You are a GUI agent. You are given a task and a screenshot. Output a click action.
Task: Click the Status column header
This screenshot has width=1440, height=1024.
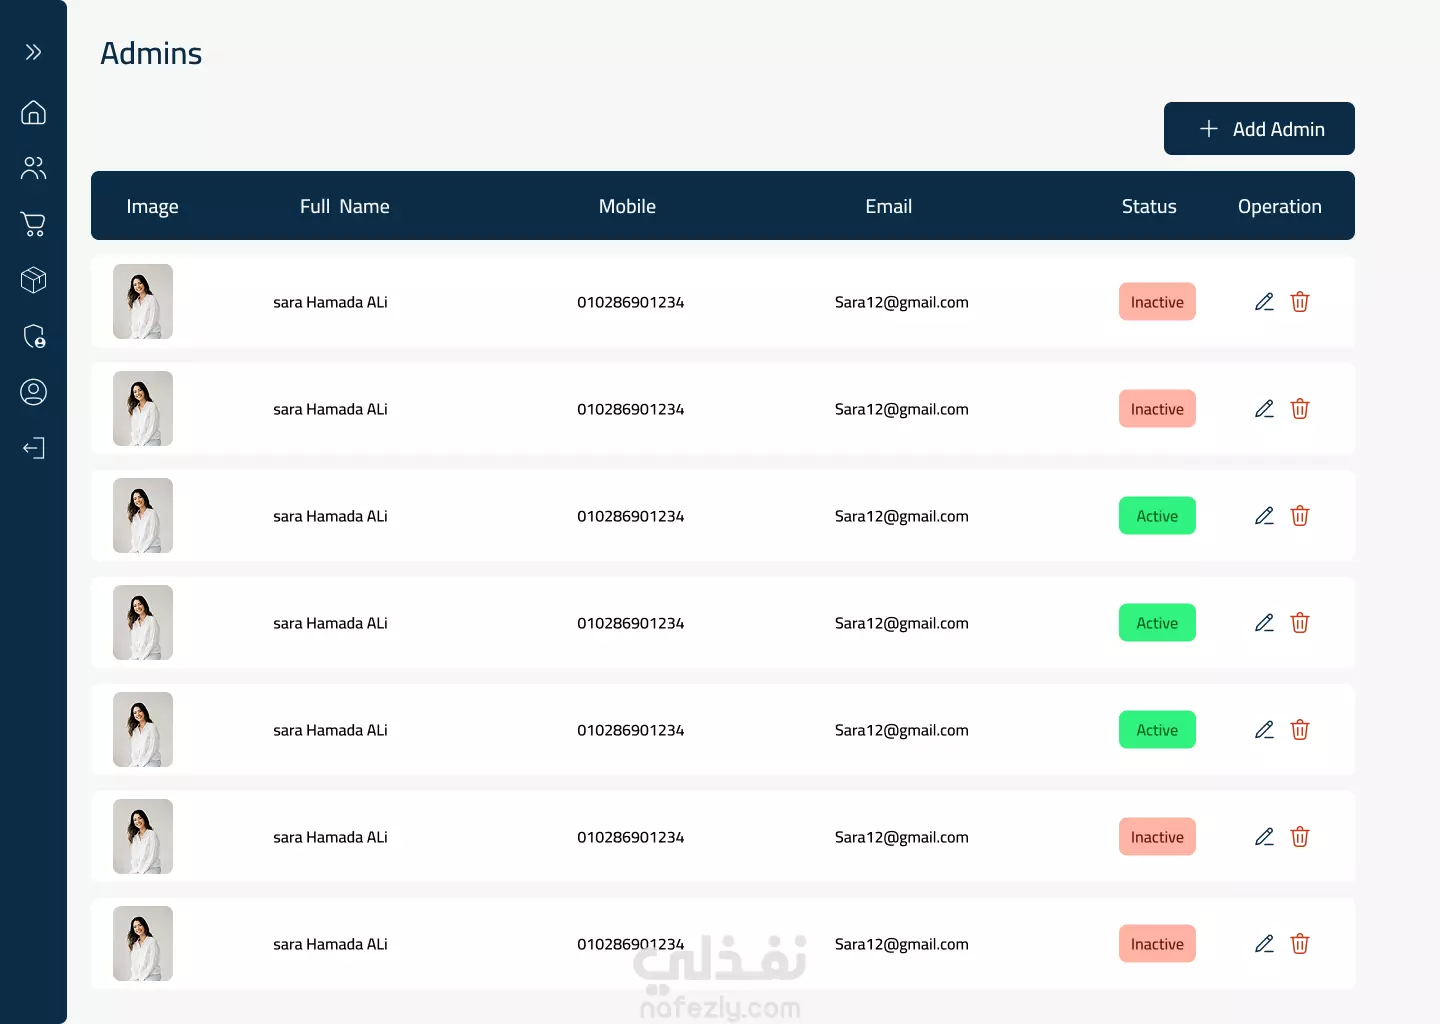tap(1149, 207)
